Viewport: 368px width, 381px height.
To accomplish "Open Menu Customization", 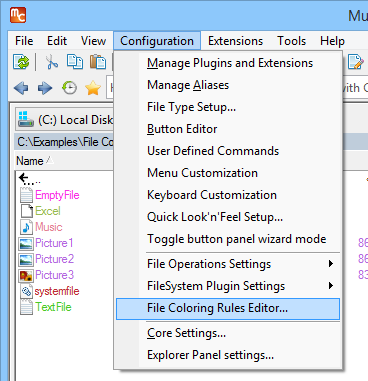I will pos(228,173).
